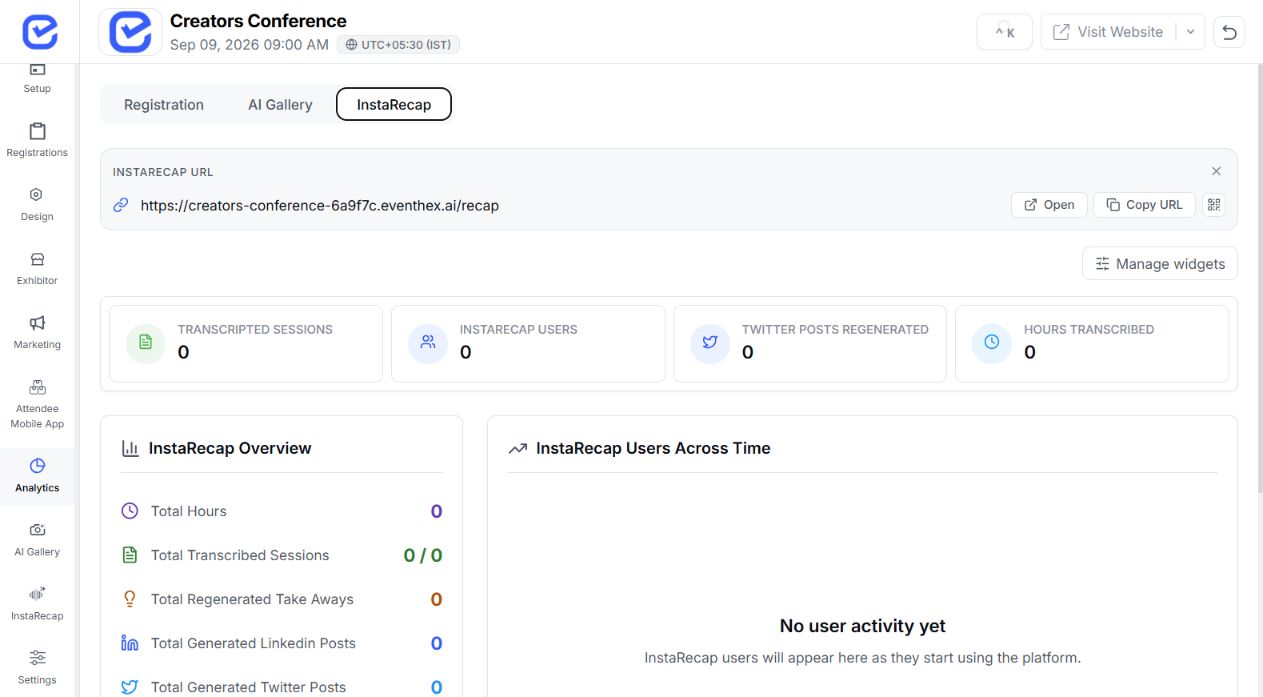Click the Hours Transcribed clock icon
1263x697 pixels.
click(992, 342)
